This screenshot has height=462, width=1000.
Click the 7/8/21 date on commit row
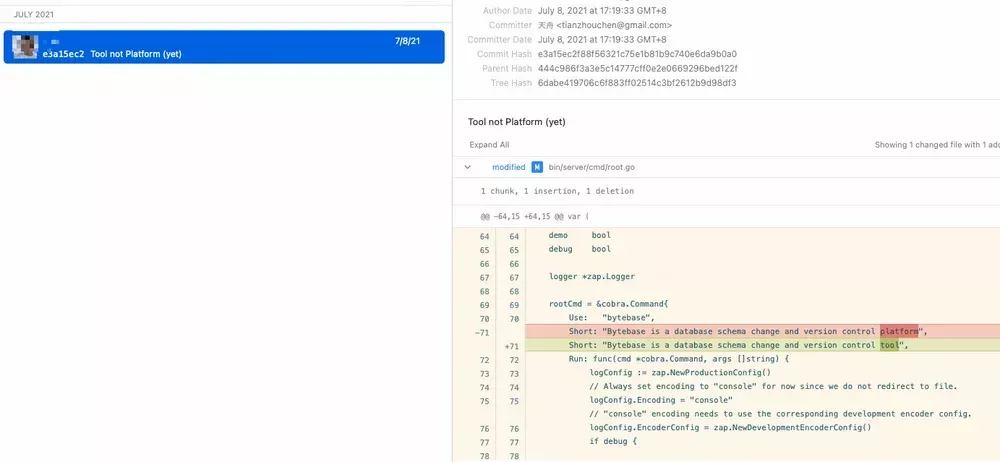pyautogui.click(x=407, y=41)
